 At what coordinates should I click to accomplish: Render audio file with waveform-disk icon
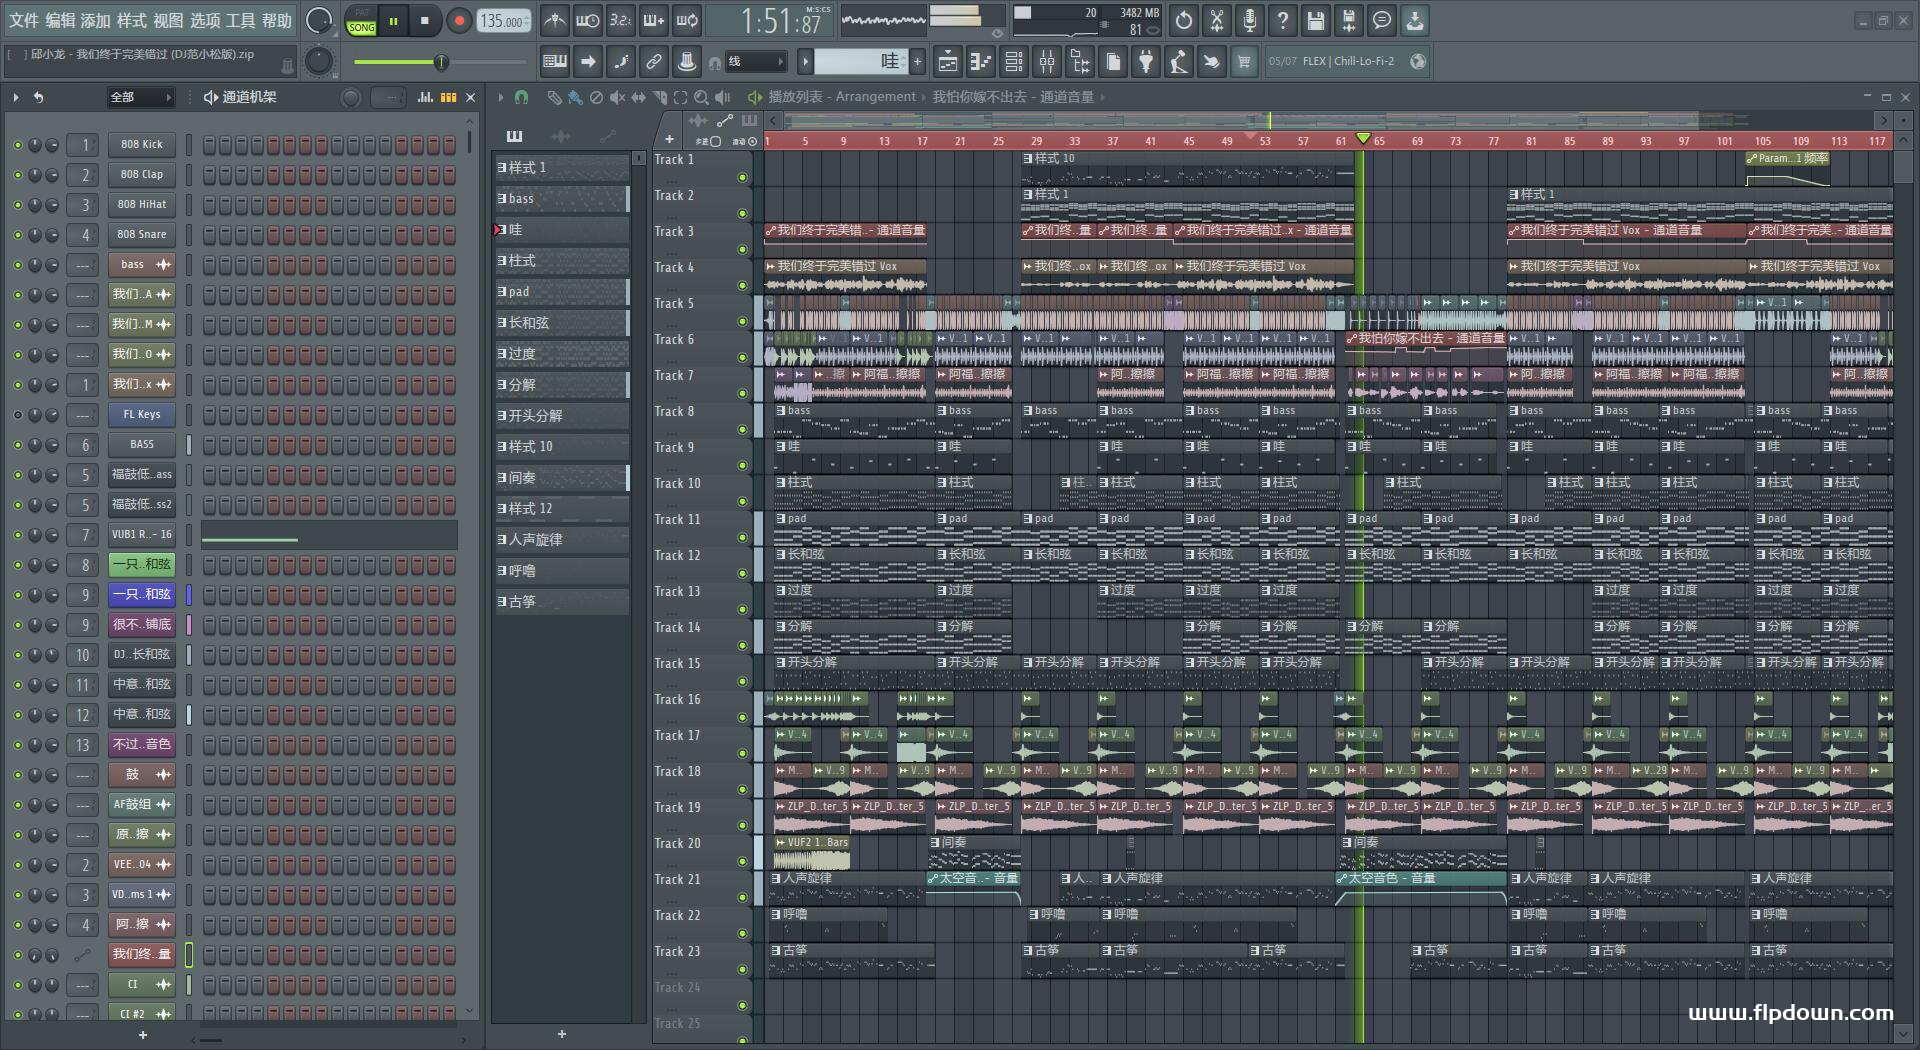(x=1349, y=20)
